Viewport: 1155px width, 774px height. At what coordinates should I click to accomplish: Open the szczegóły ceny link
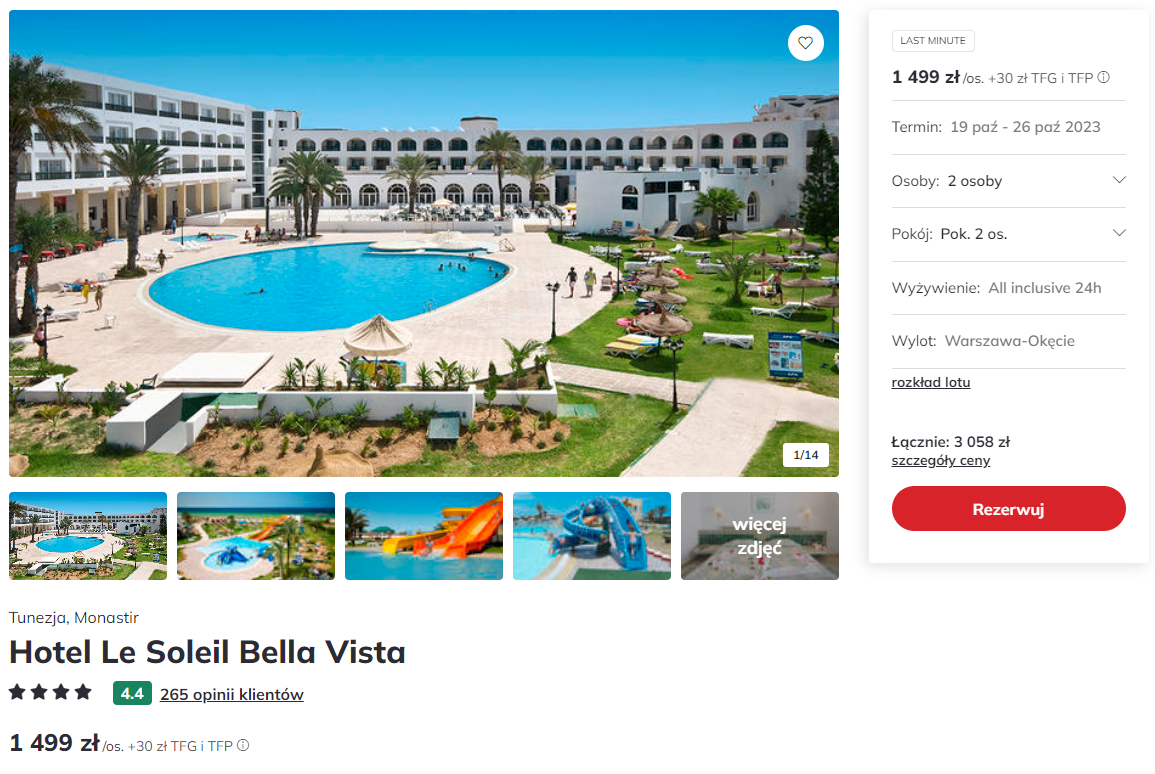941,460
